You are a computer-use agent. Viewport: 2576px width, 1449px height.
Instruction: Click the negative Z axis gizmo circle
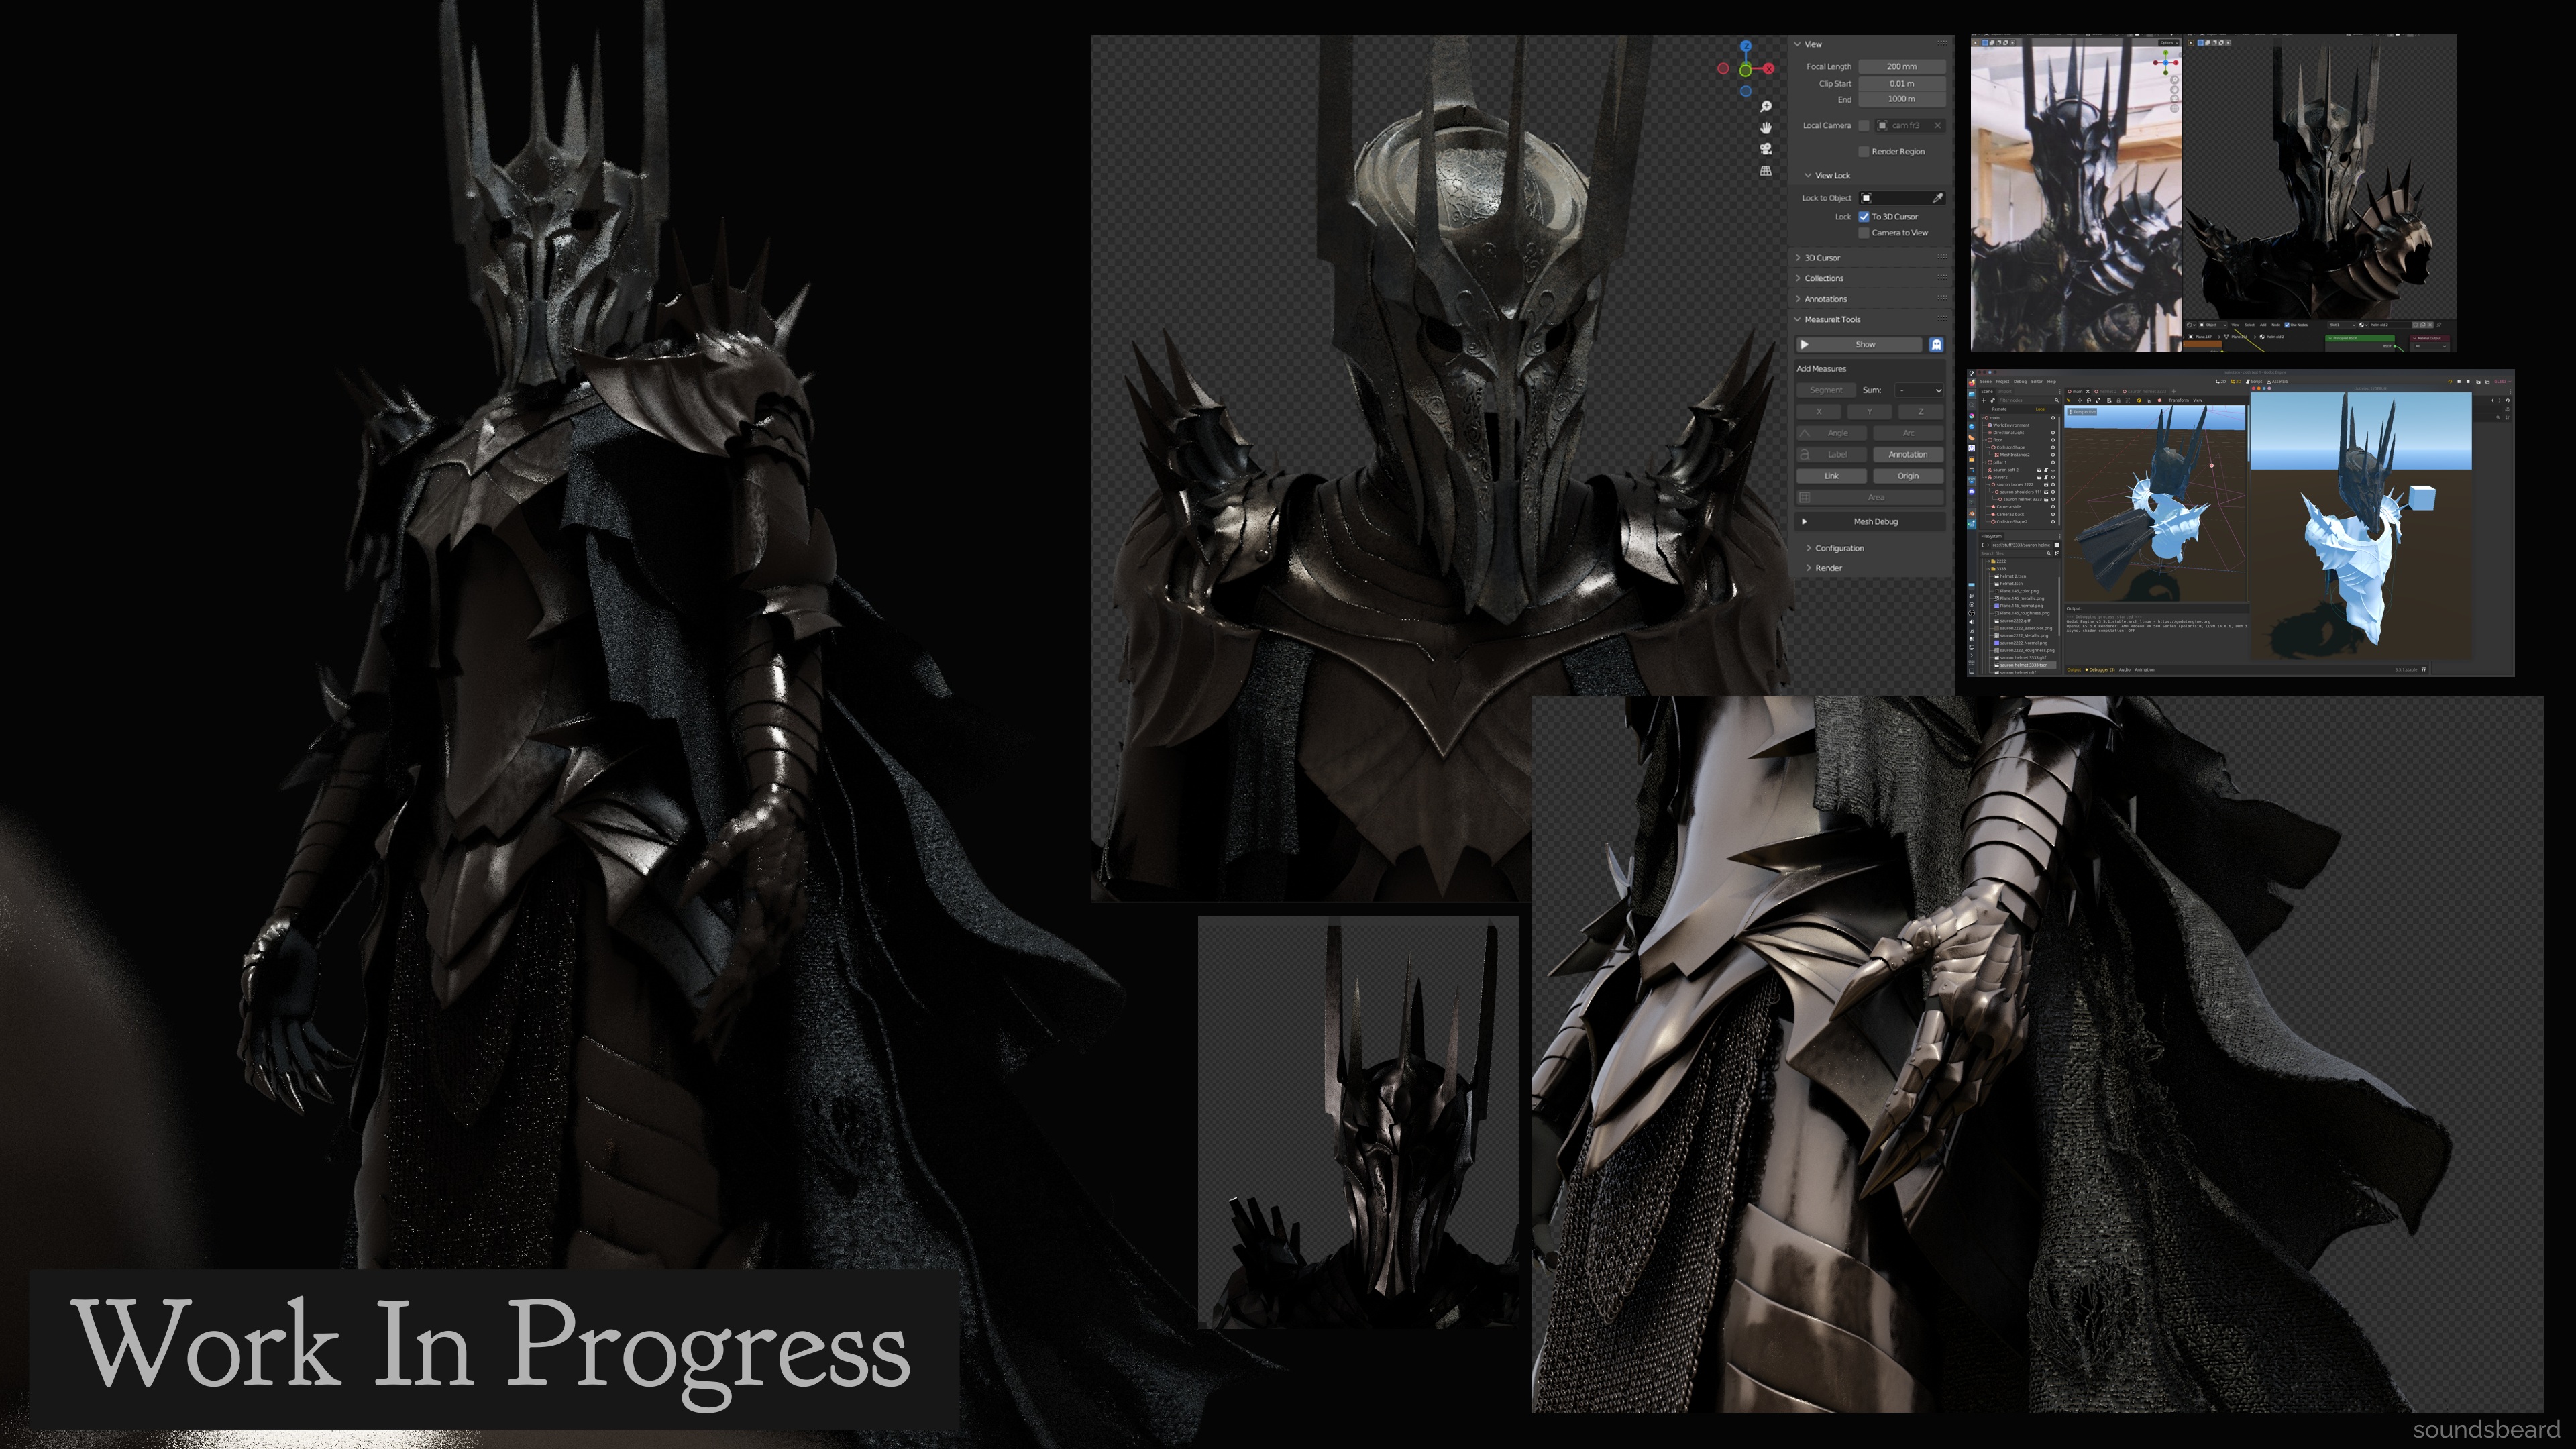1745,91
